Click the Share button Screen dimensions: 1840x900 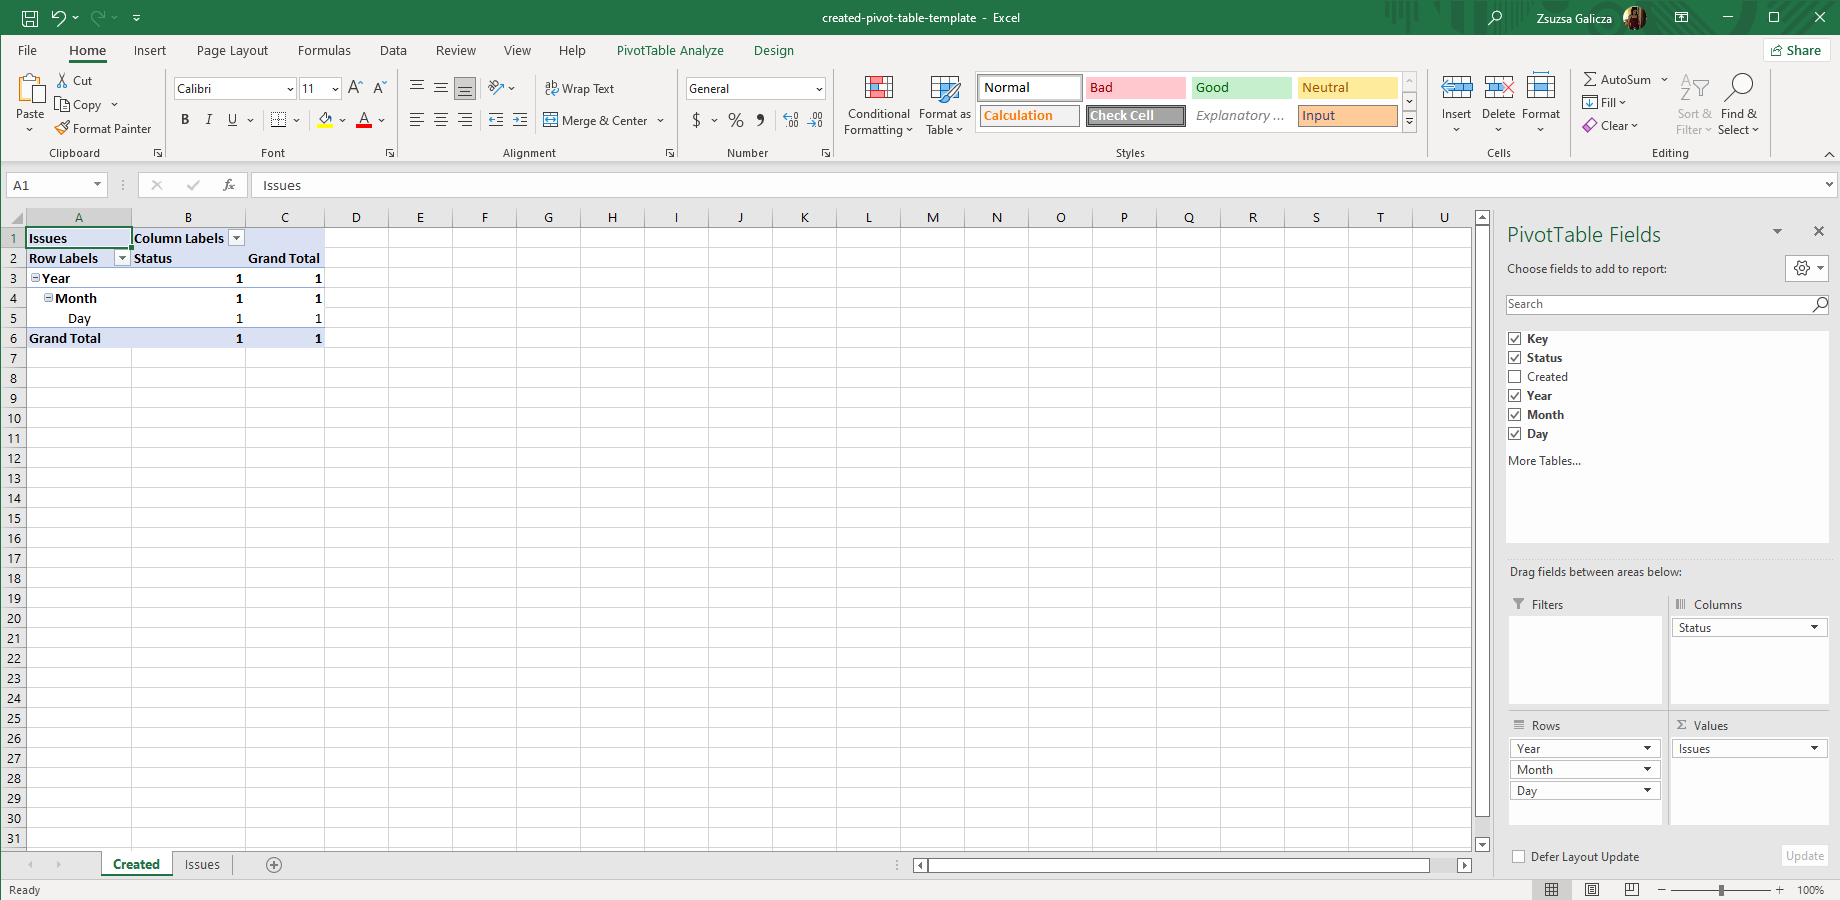click(x=1795, y=51)
